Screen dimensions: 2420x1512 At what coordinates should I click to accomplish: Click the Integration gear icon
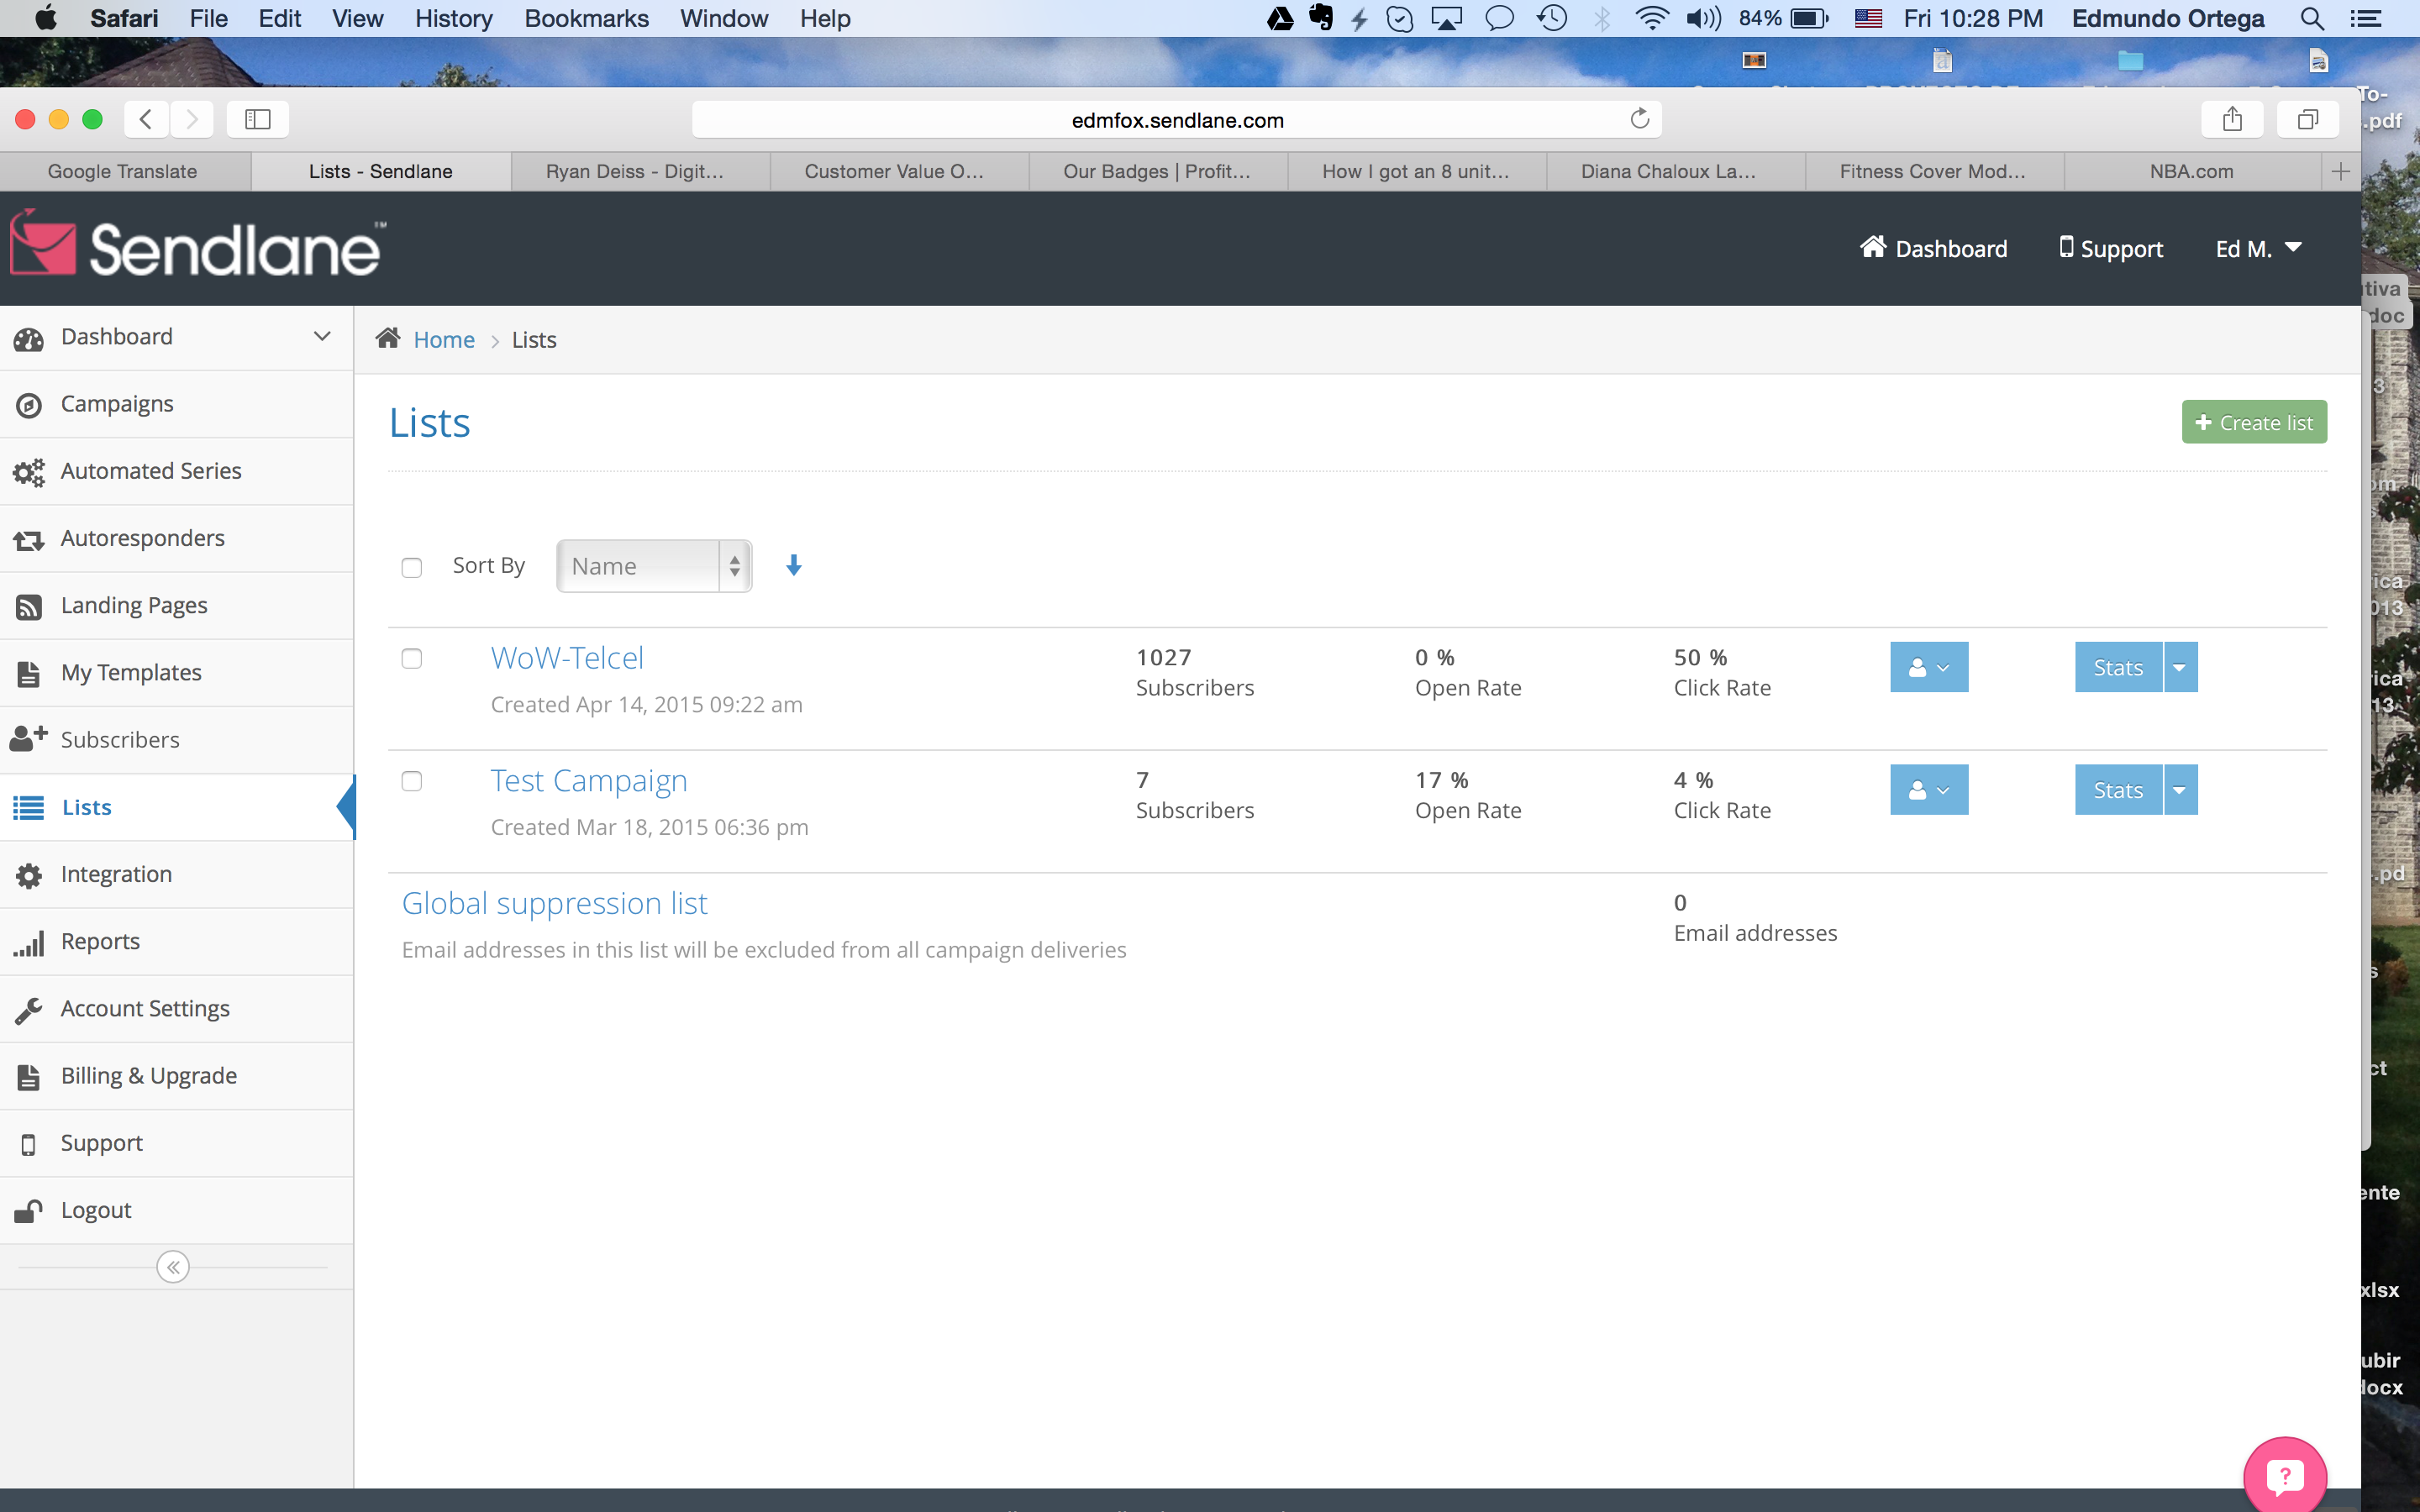pos(29,875)
